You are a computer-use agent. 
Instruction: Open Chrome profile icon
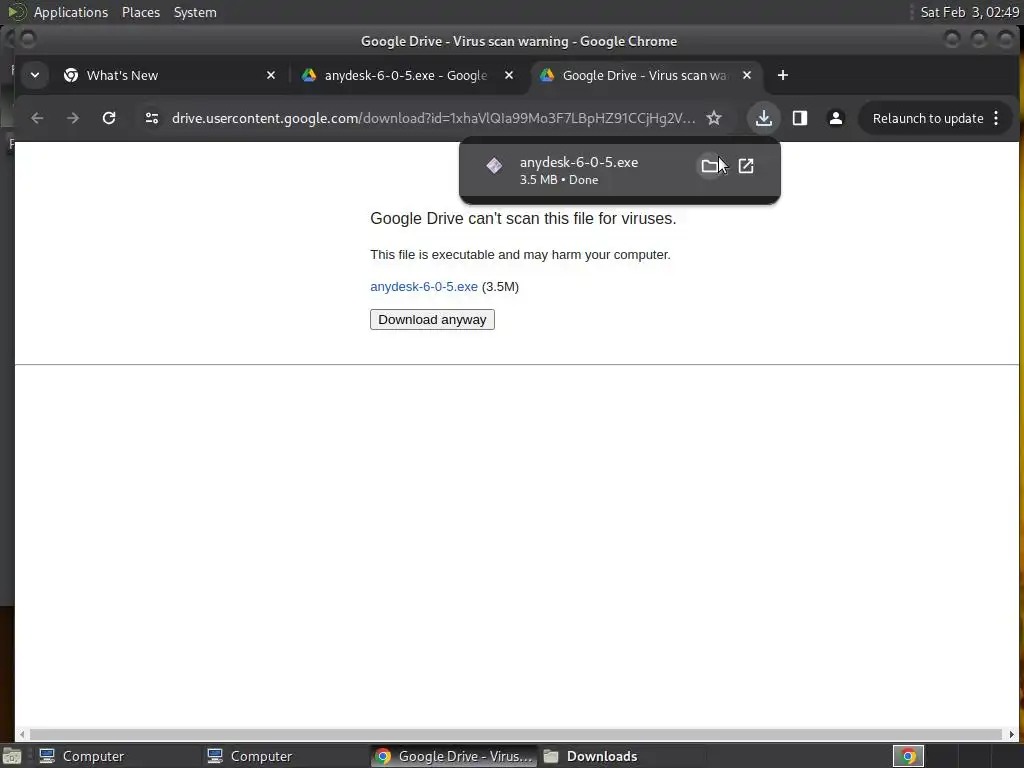coord(835,118)
